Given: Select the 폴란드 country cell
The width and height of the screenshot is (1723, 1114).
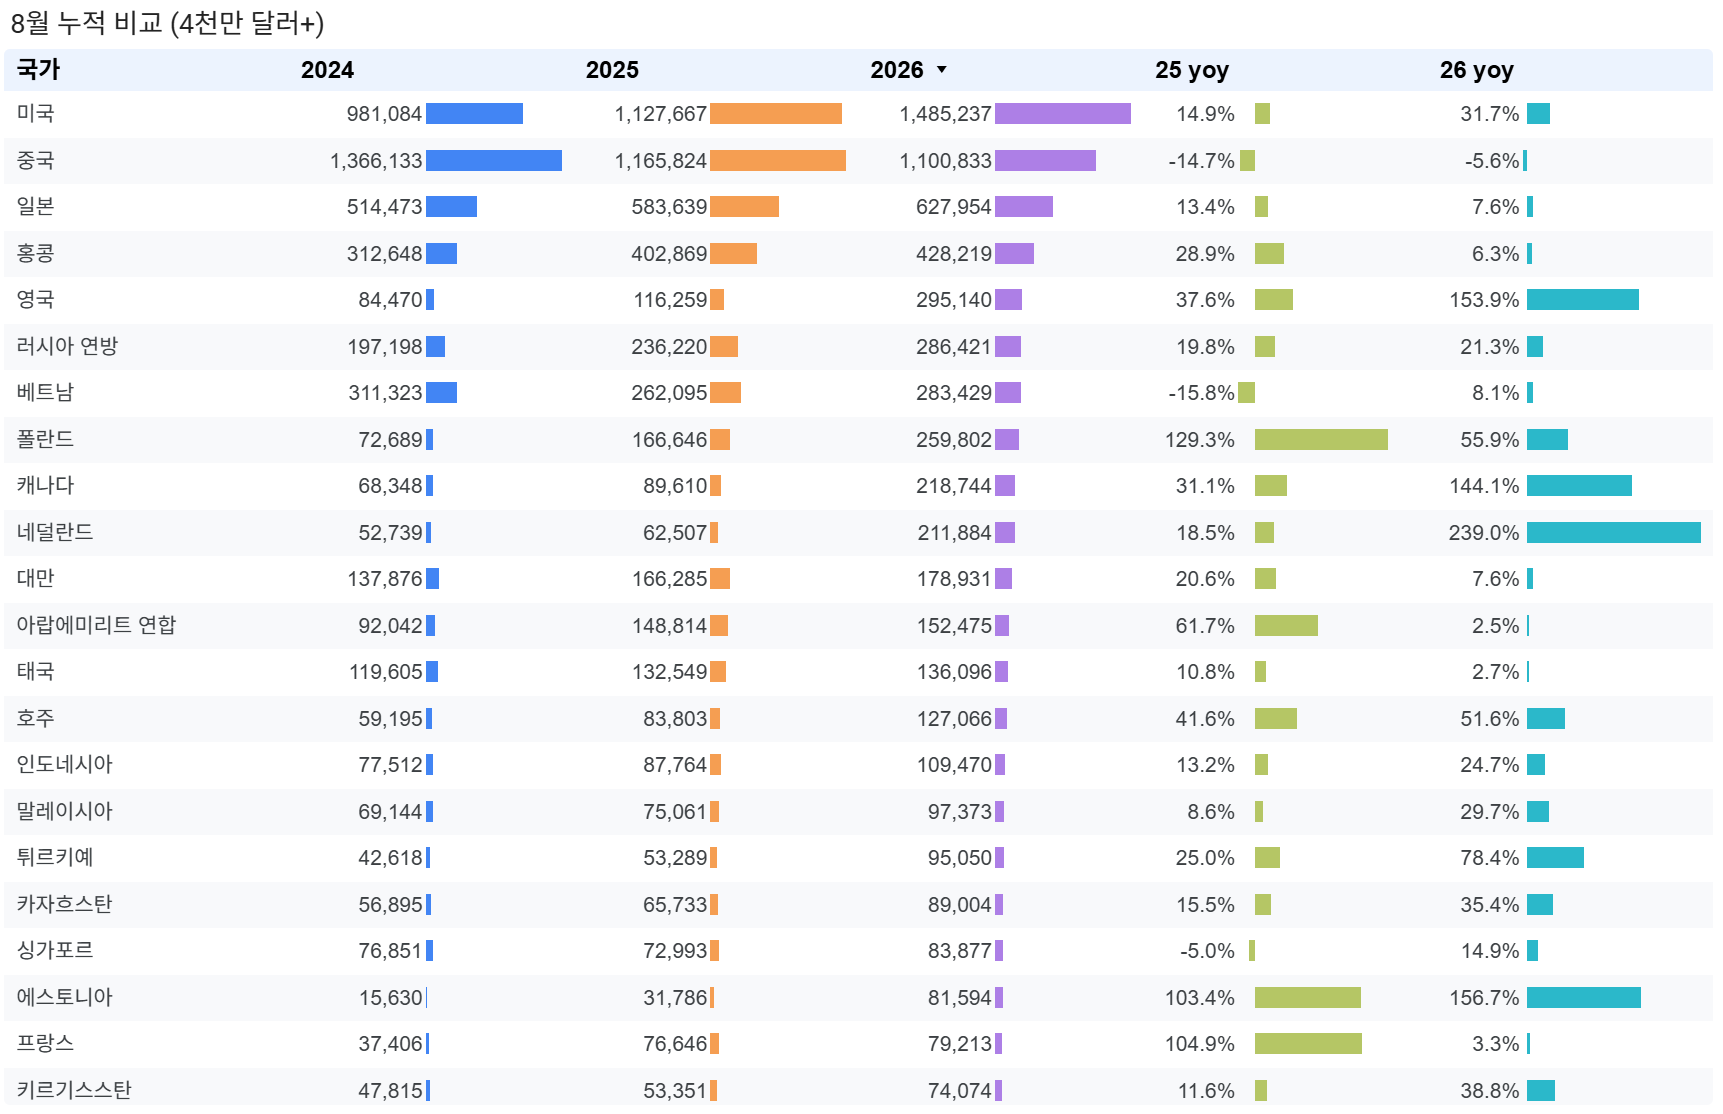Looking at the screenshot, I should click(46, 439).
